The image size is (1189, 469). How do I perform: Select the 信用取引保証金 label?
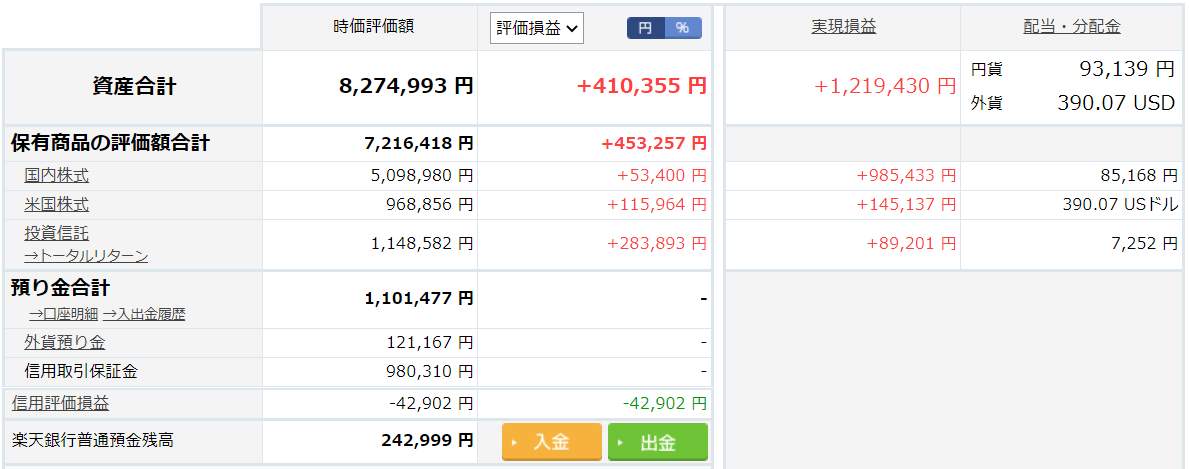[81, 372]
